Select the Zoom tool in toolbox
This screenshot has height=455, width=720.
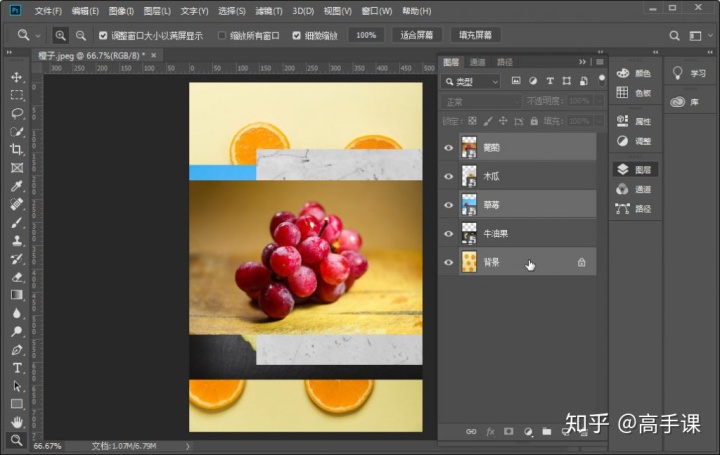tap(17, 440)
